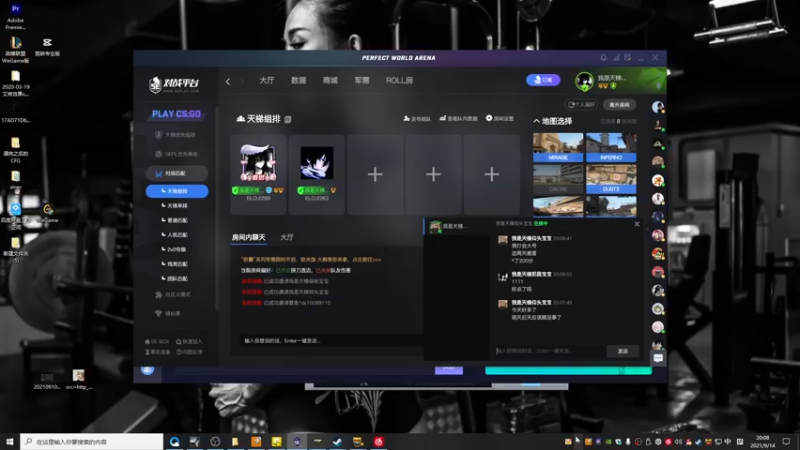Open 锦标赛 in the sidebar
The width and height of the screenshot is (800, 450).
pyautogui.click(x=168, y=313)
